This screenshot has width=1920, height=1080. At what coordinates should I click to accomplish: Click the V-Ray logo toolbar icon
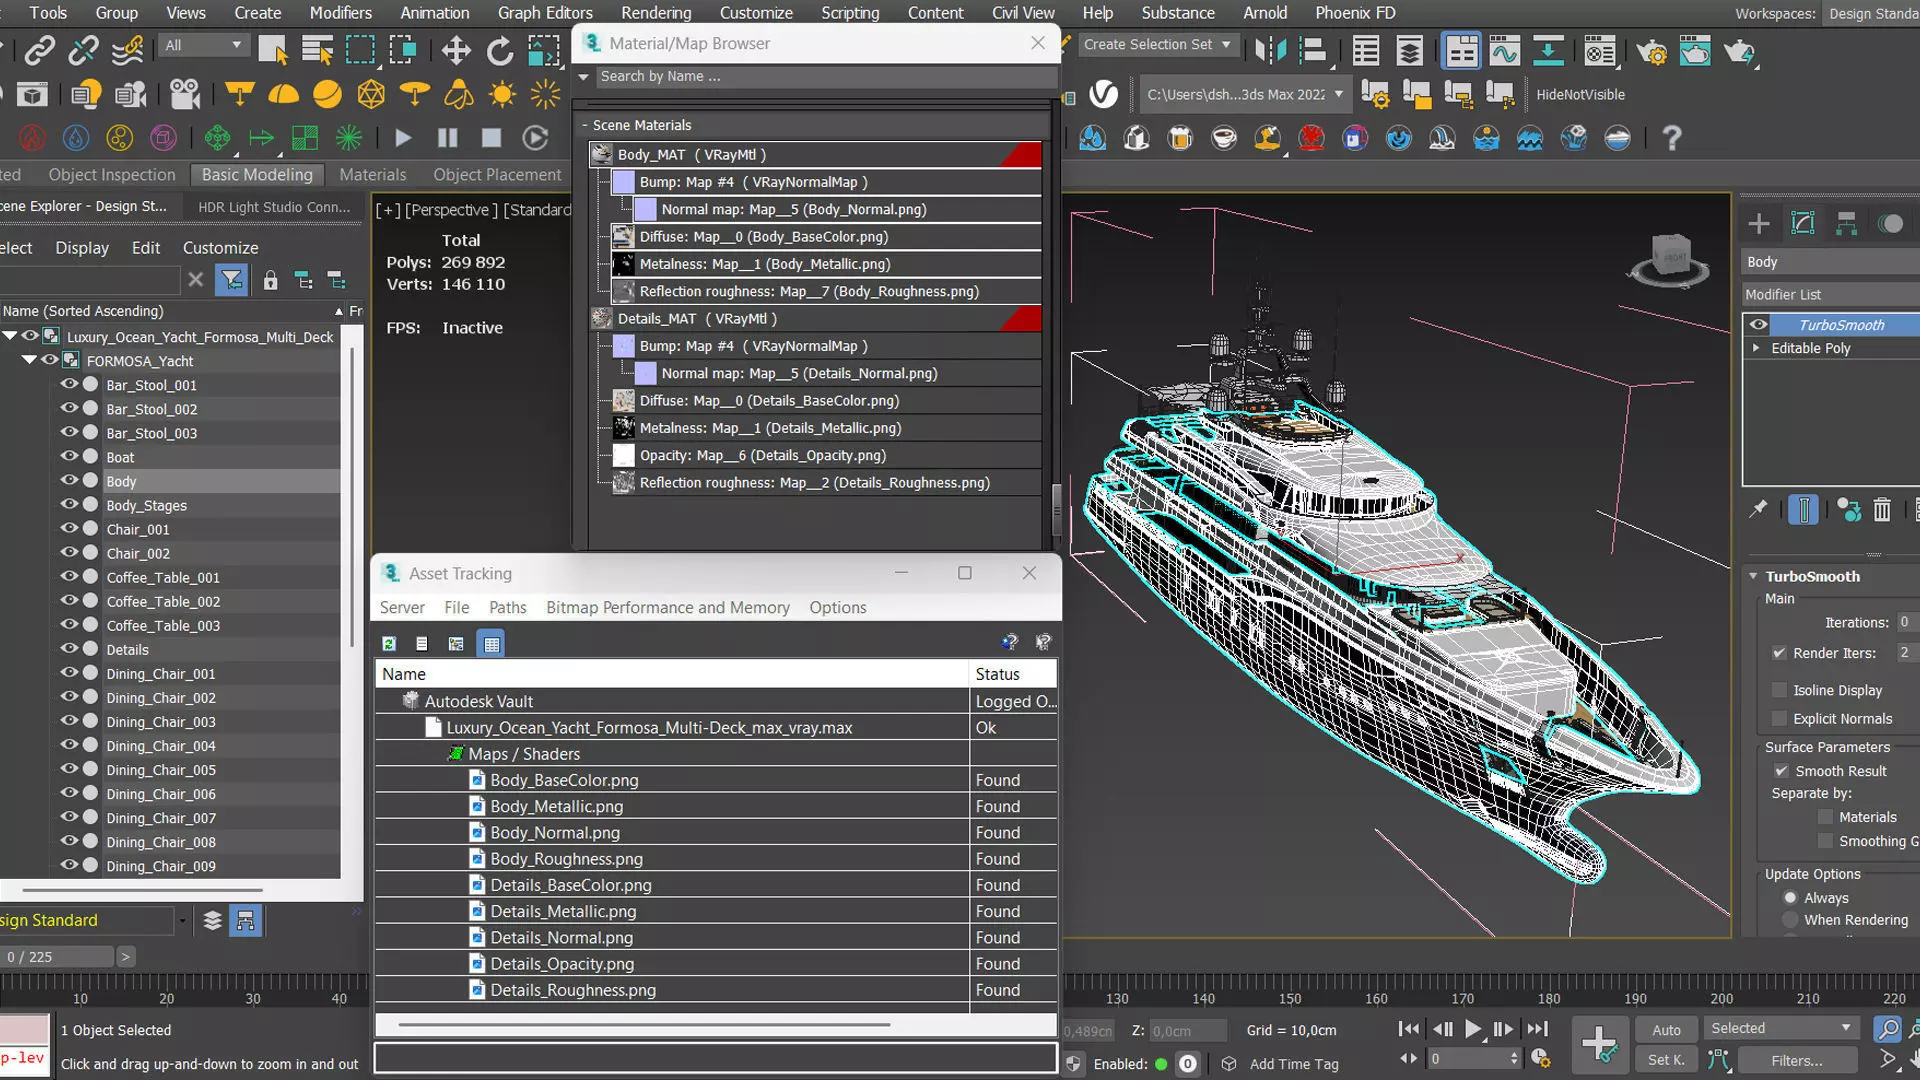click(1103, 94)
